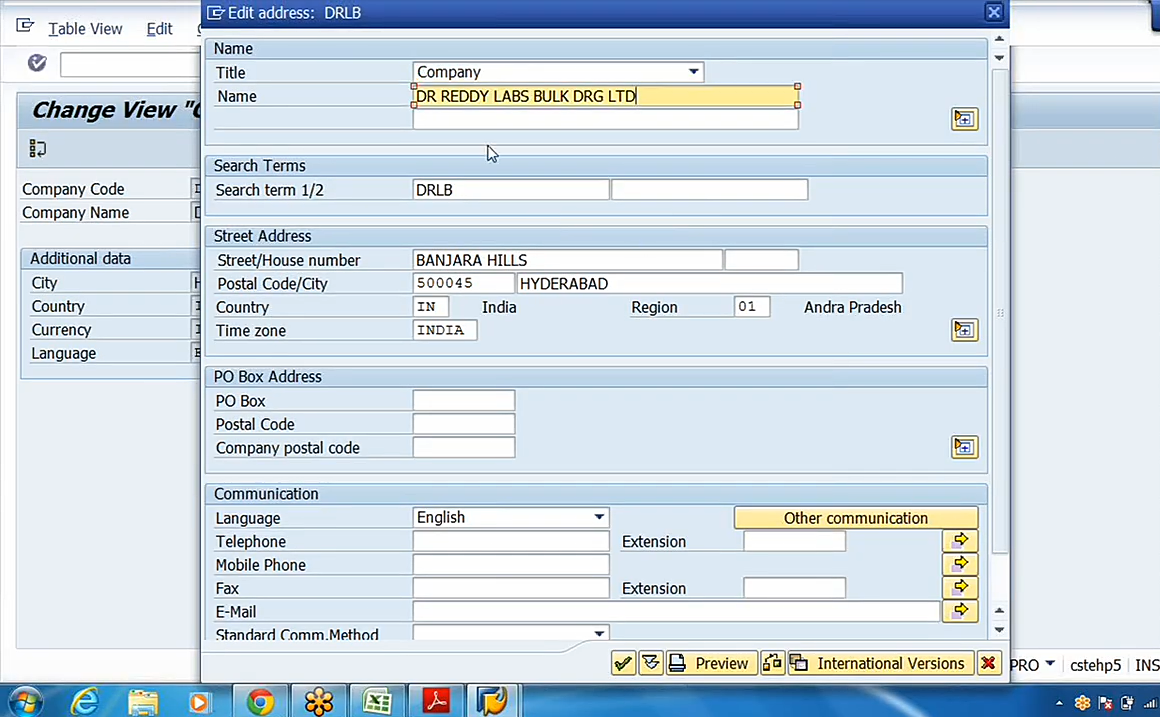Image resolution: width=1160 pixels, height=717 pixels.
Task: Click the scroll-up arrow at dialog top
Action: 999,38
